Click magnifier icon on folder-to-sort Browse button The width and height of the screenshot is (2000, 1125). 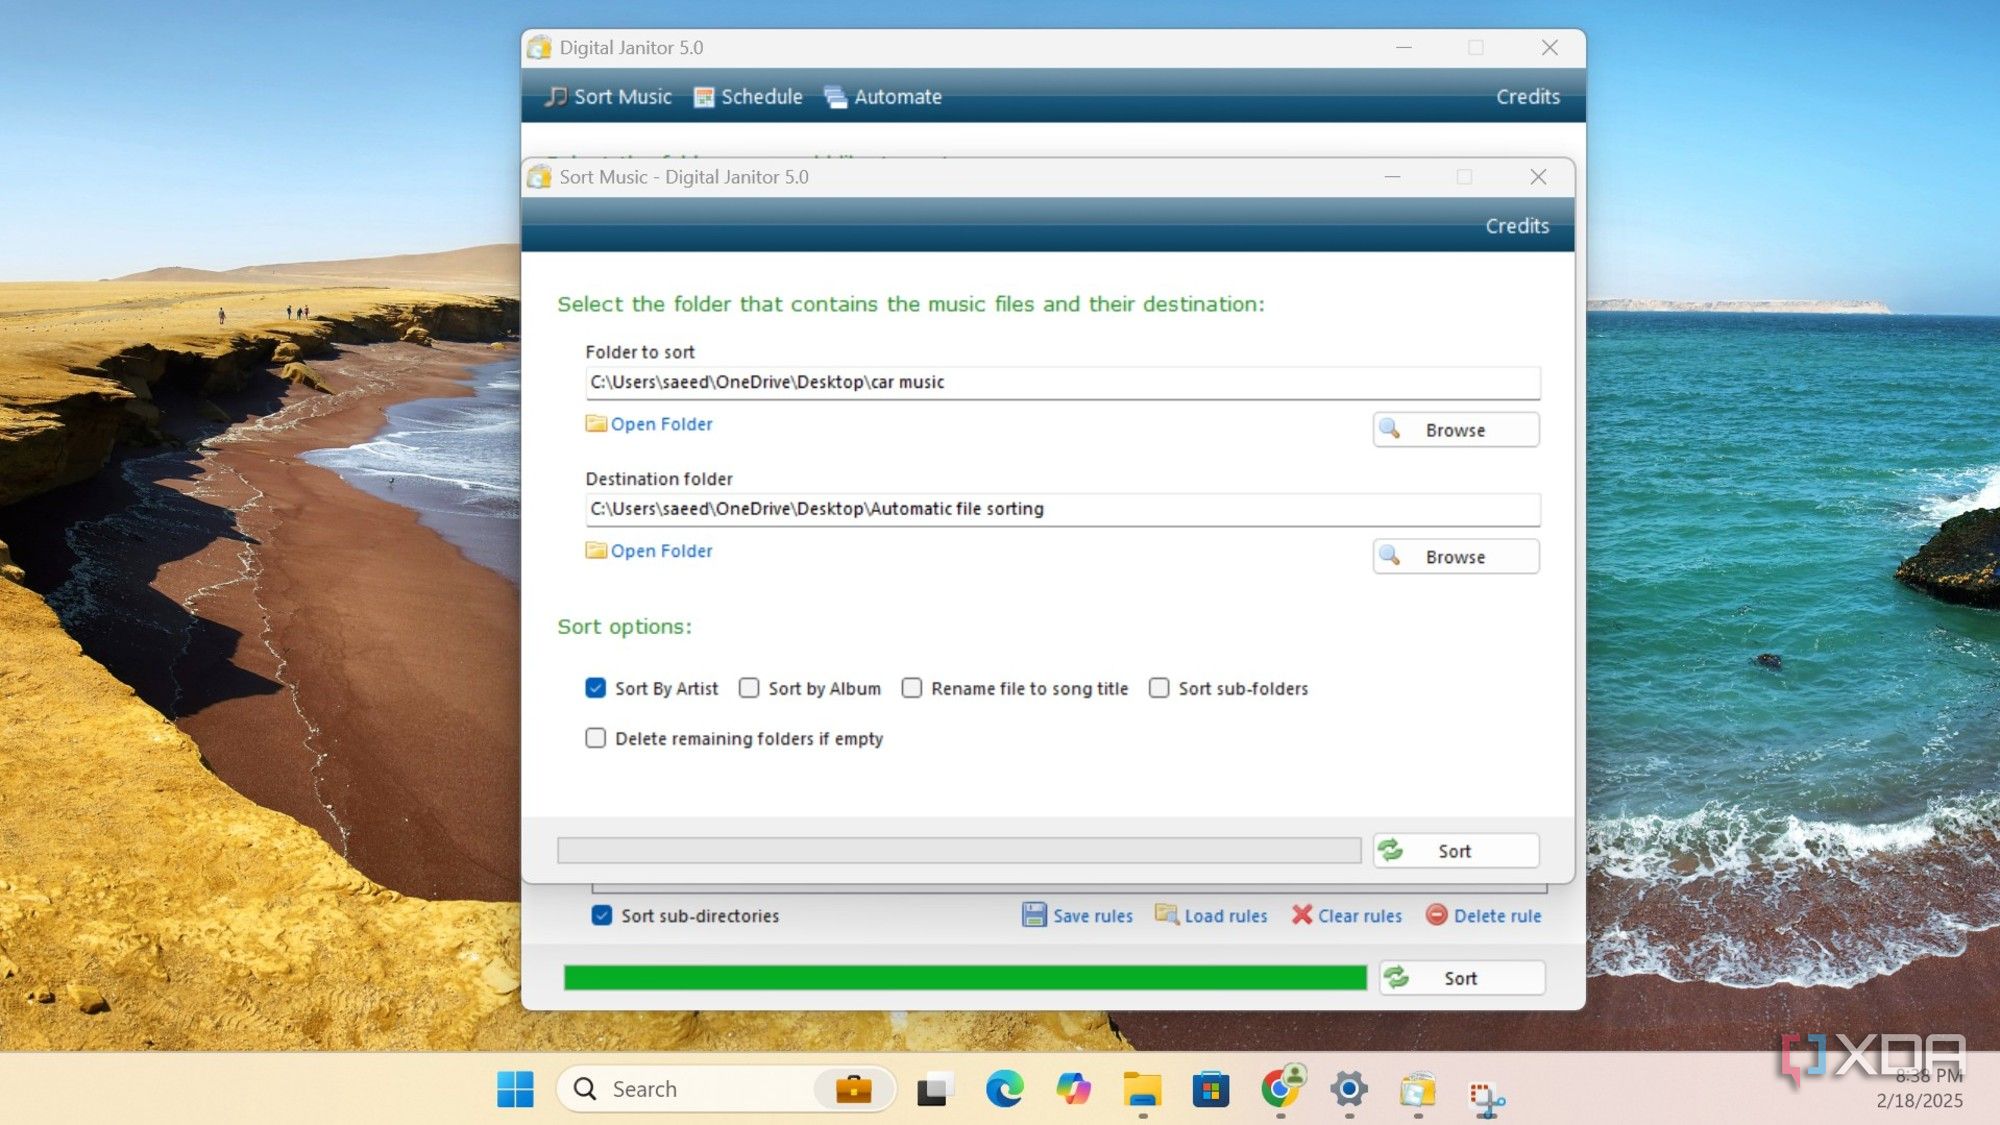pyautogui.click(x=1390, y=429)
